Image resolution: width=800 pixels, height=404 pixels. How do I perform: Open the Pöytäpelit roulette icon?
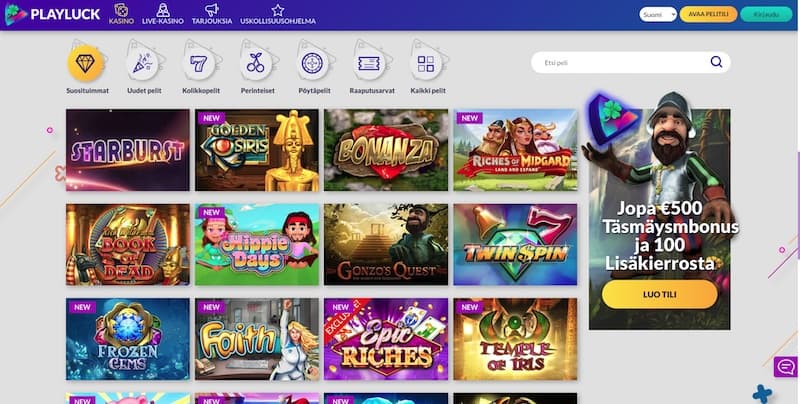[313, 63]
